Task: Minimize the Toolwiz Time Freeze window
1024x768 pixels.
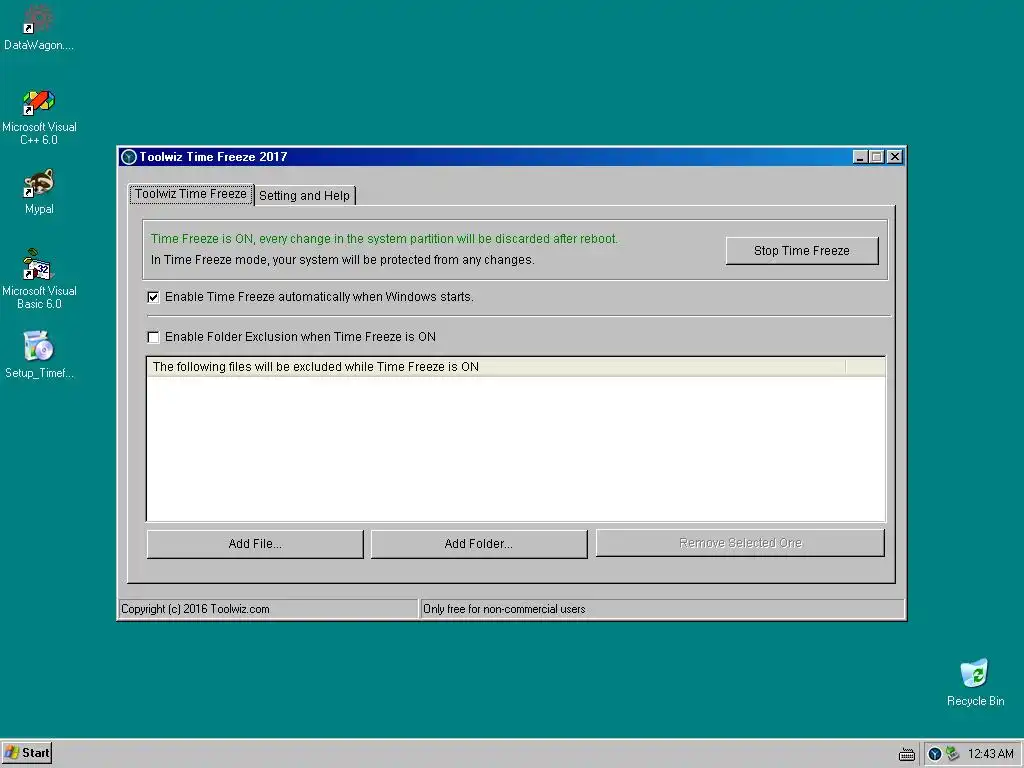Action: coord(860,157)
